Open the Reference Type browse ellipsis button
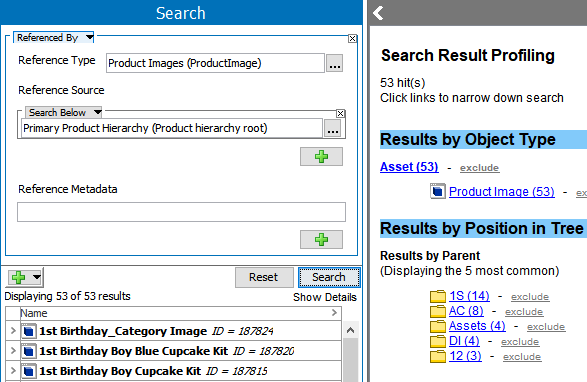Screen dimensions: 587x382 334,63
